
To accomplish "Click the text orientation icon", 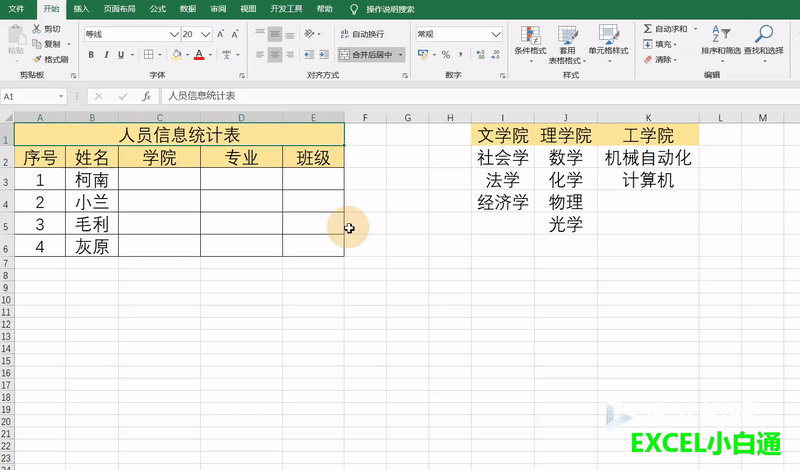I will [309, 34].
